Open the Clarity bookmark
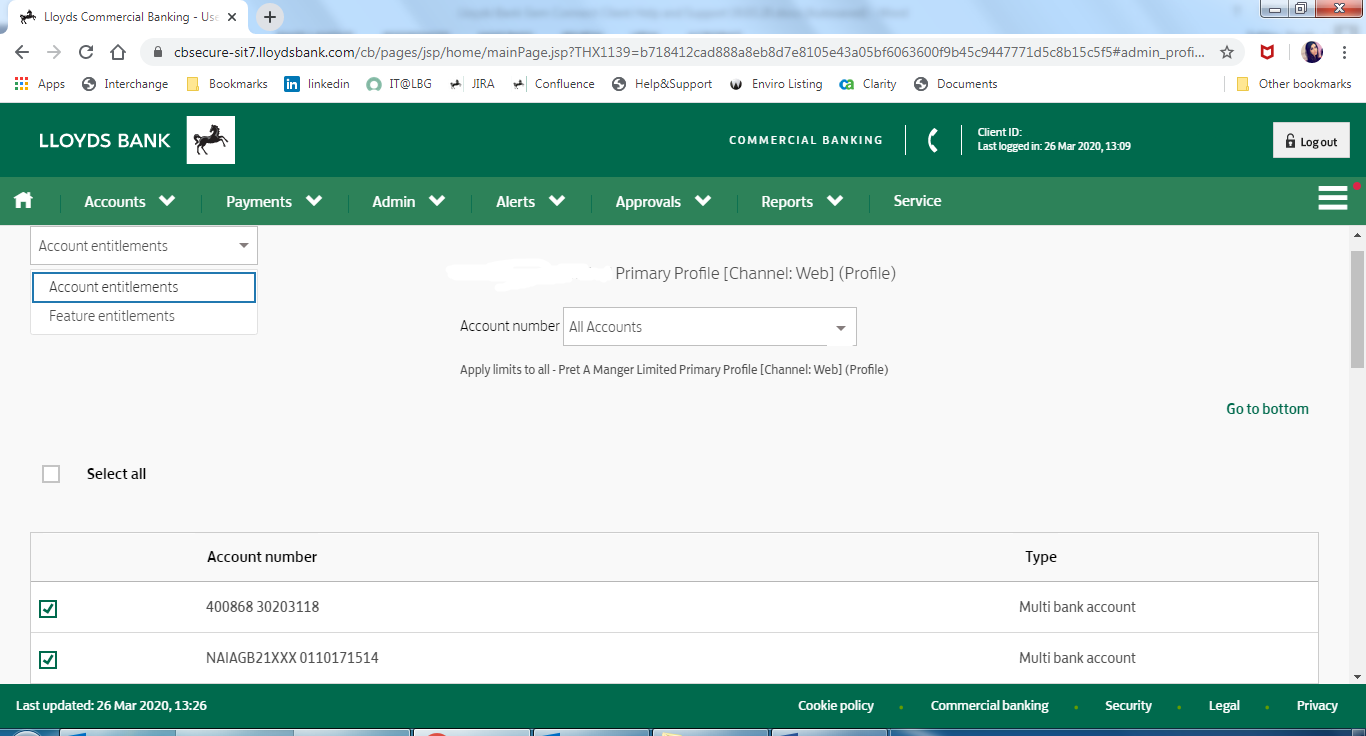This screenshot has height=736, width=1366. [x=868, y=84]
